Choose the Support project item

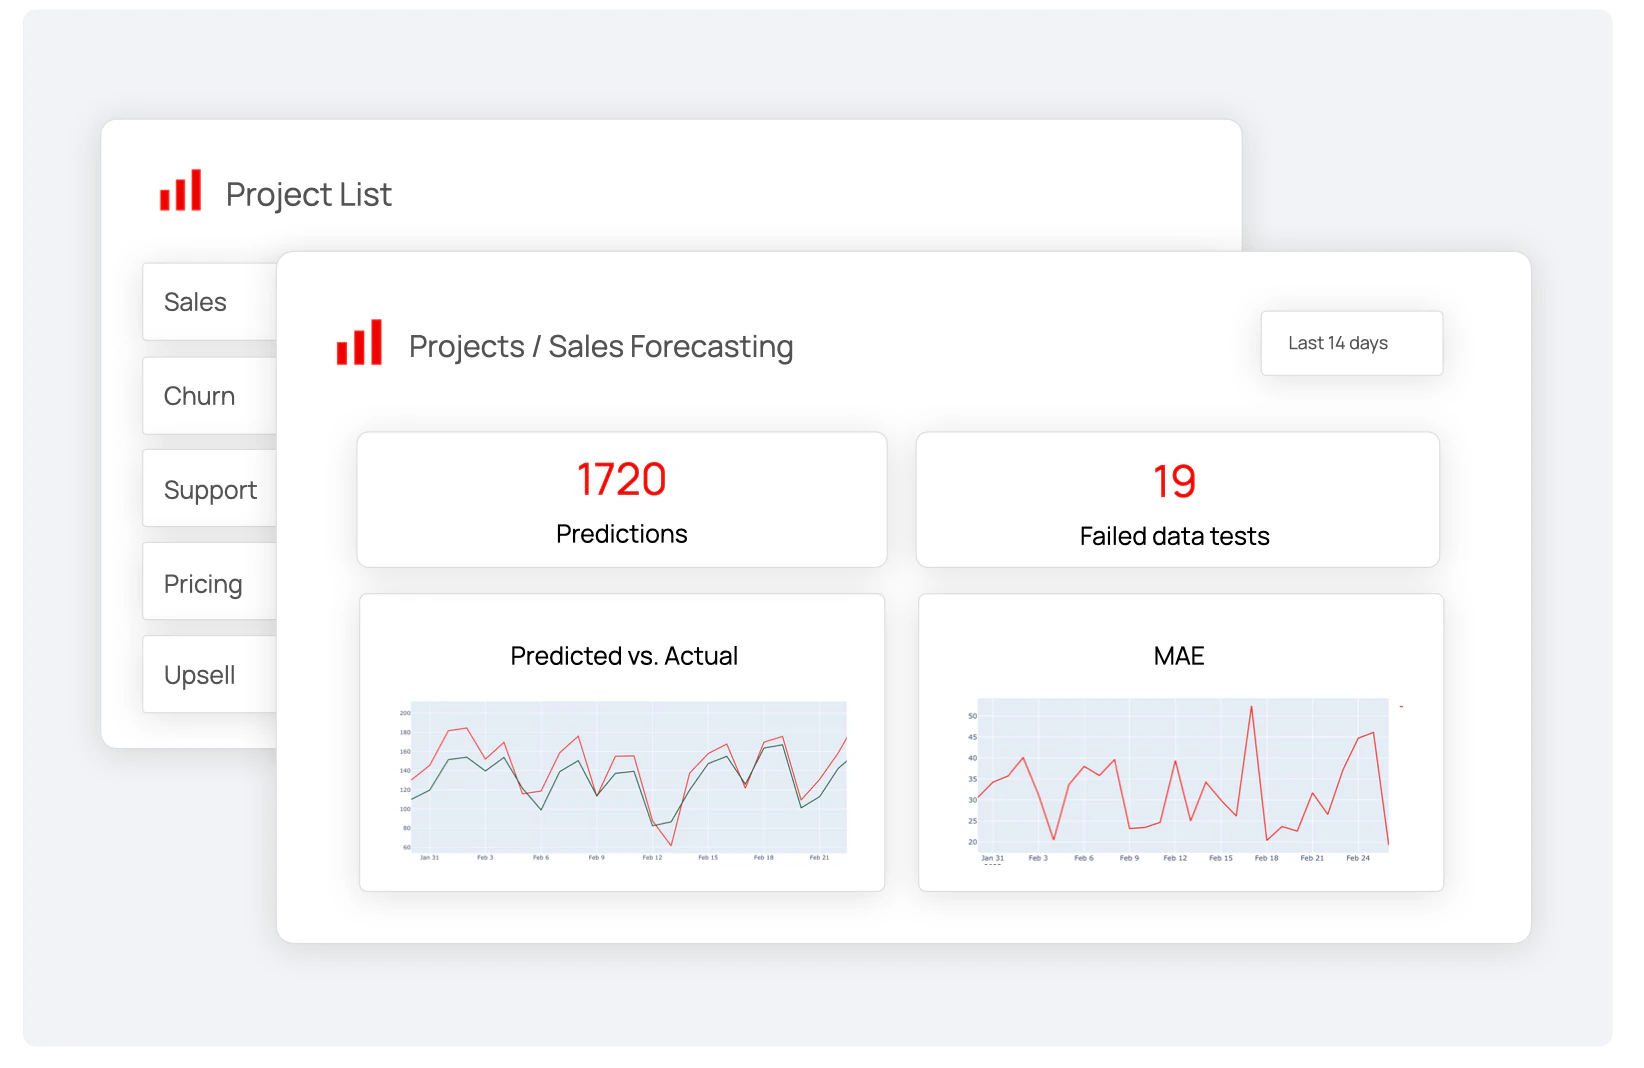coord(210,489)
